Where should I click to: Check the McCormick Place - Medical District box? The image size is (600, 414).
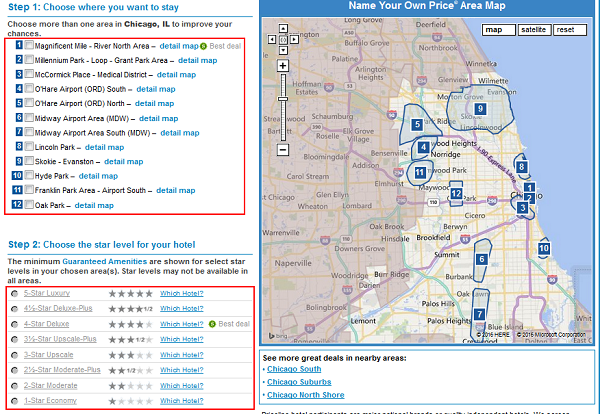coord(29,74)
